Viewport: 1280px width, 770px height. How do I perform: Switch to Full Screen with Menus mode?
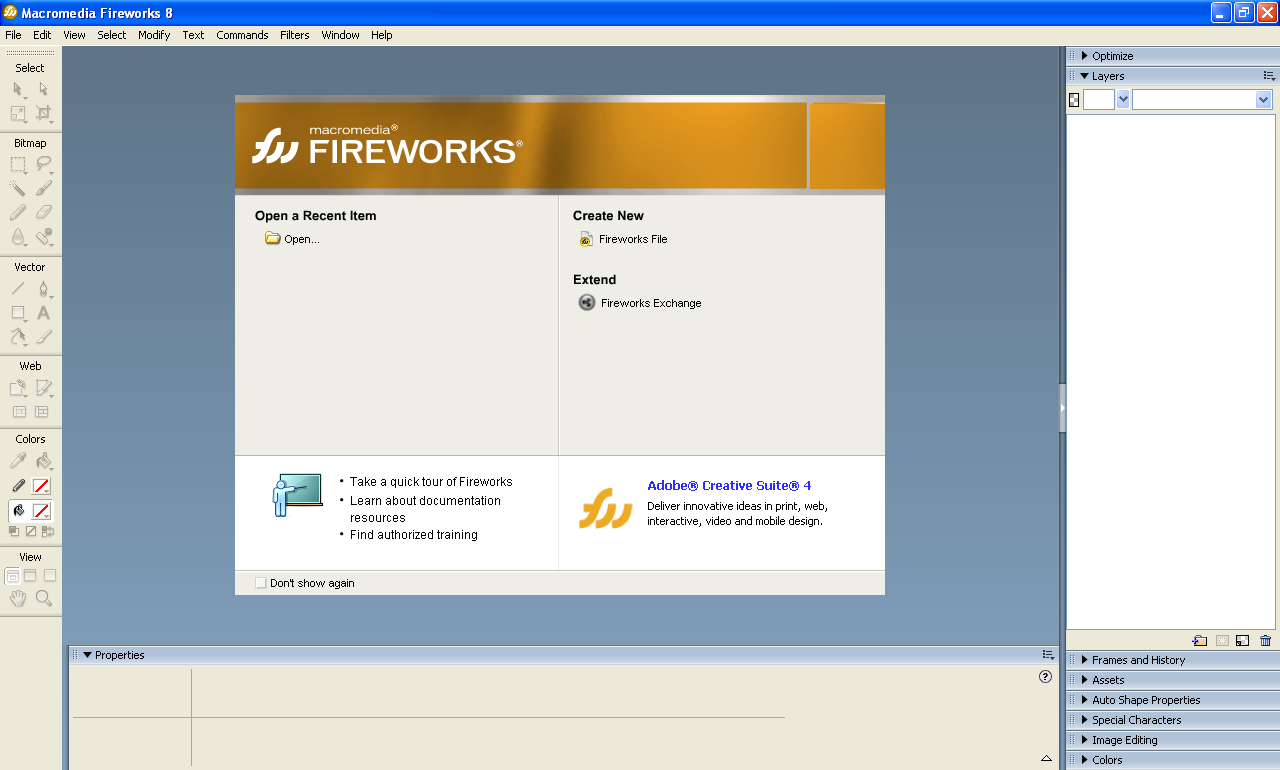[x=30, y=575]
